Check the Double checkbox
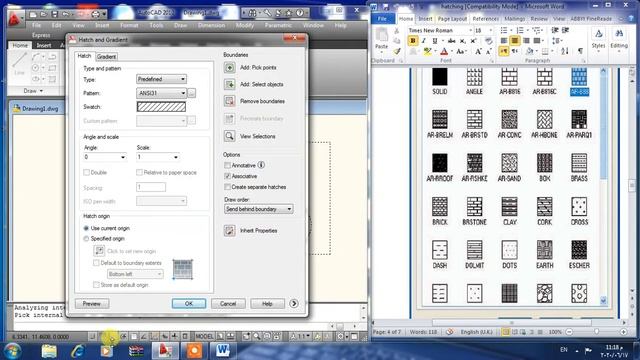The height and width of the screenshot is (360, 640). [86, 173]
